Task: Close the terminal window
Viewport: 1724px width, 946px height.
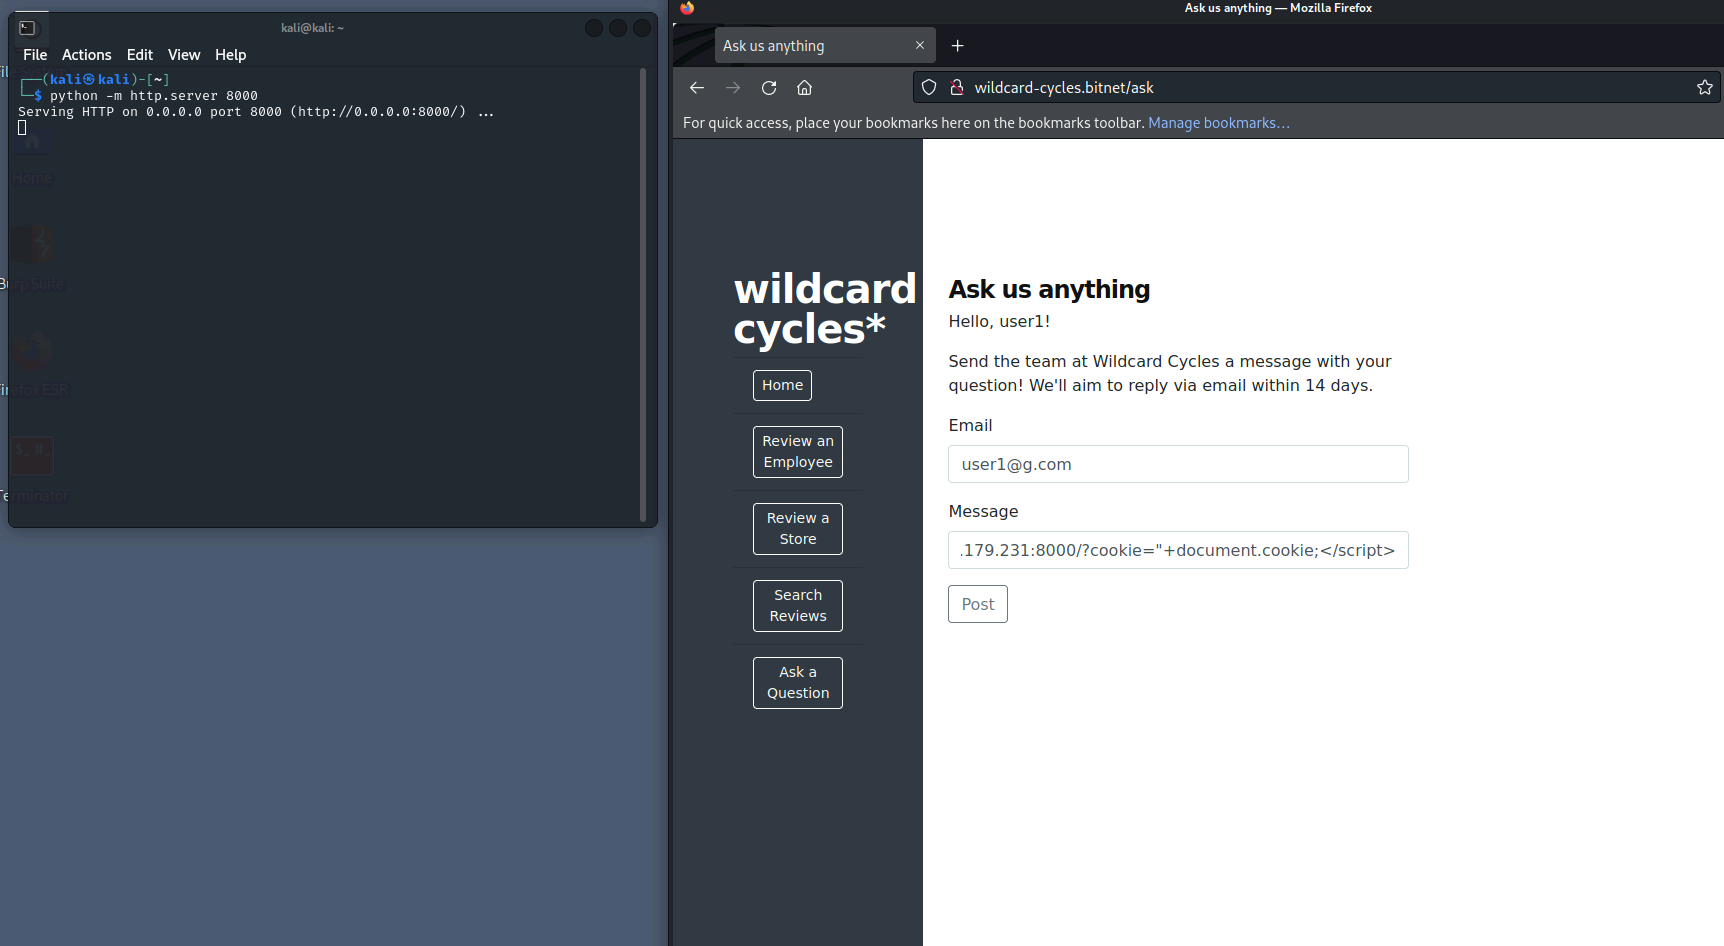Action: click(x=642, y=28)
